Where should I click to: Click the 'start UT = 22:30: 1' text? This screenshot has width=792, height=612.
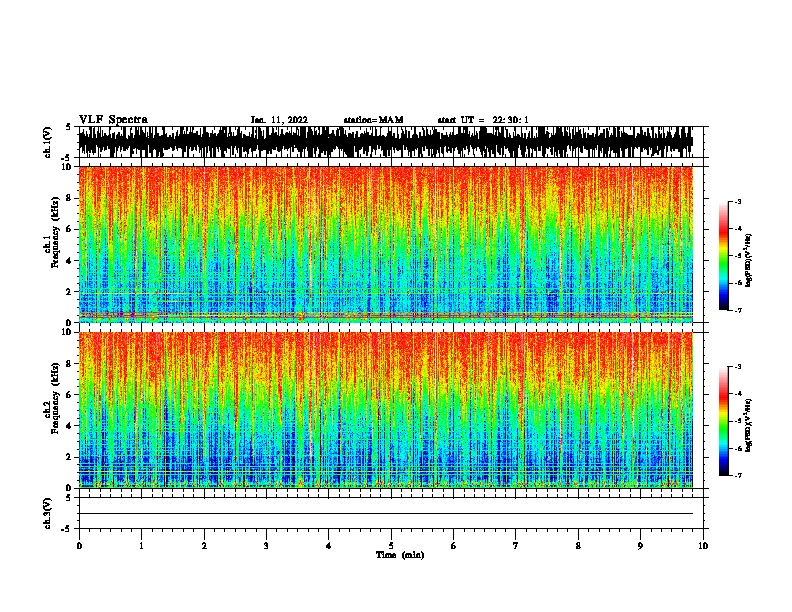tap(483, 120)
